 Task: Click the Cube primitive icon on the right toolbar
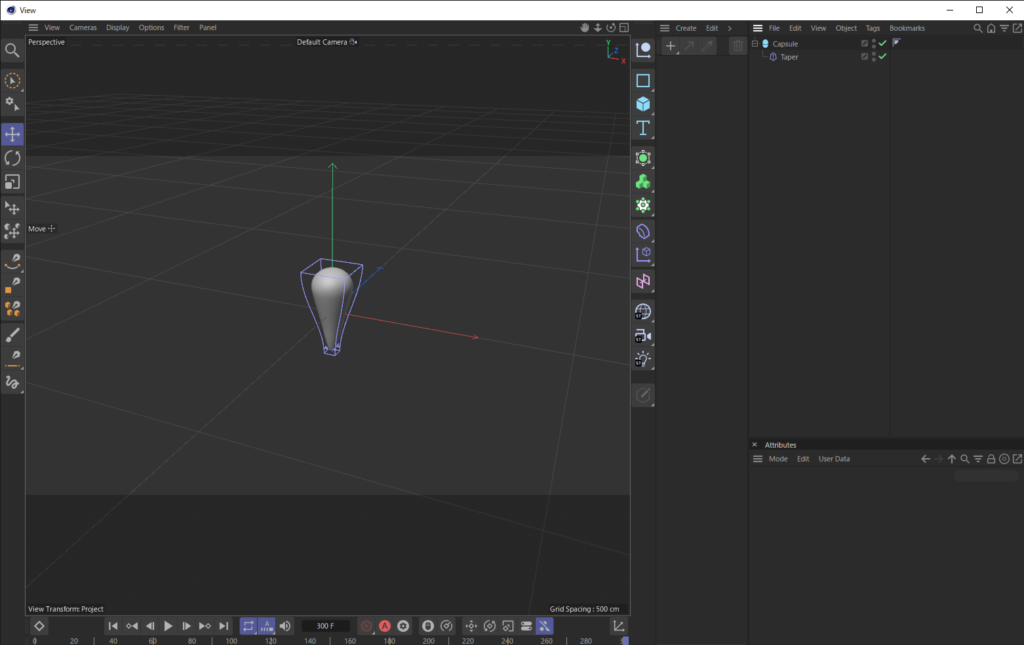[643, 103]
